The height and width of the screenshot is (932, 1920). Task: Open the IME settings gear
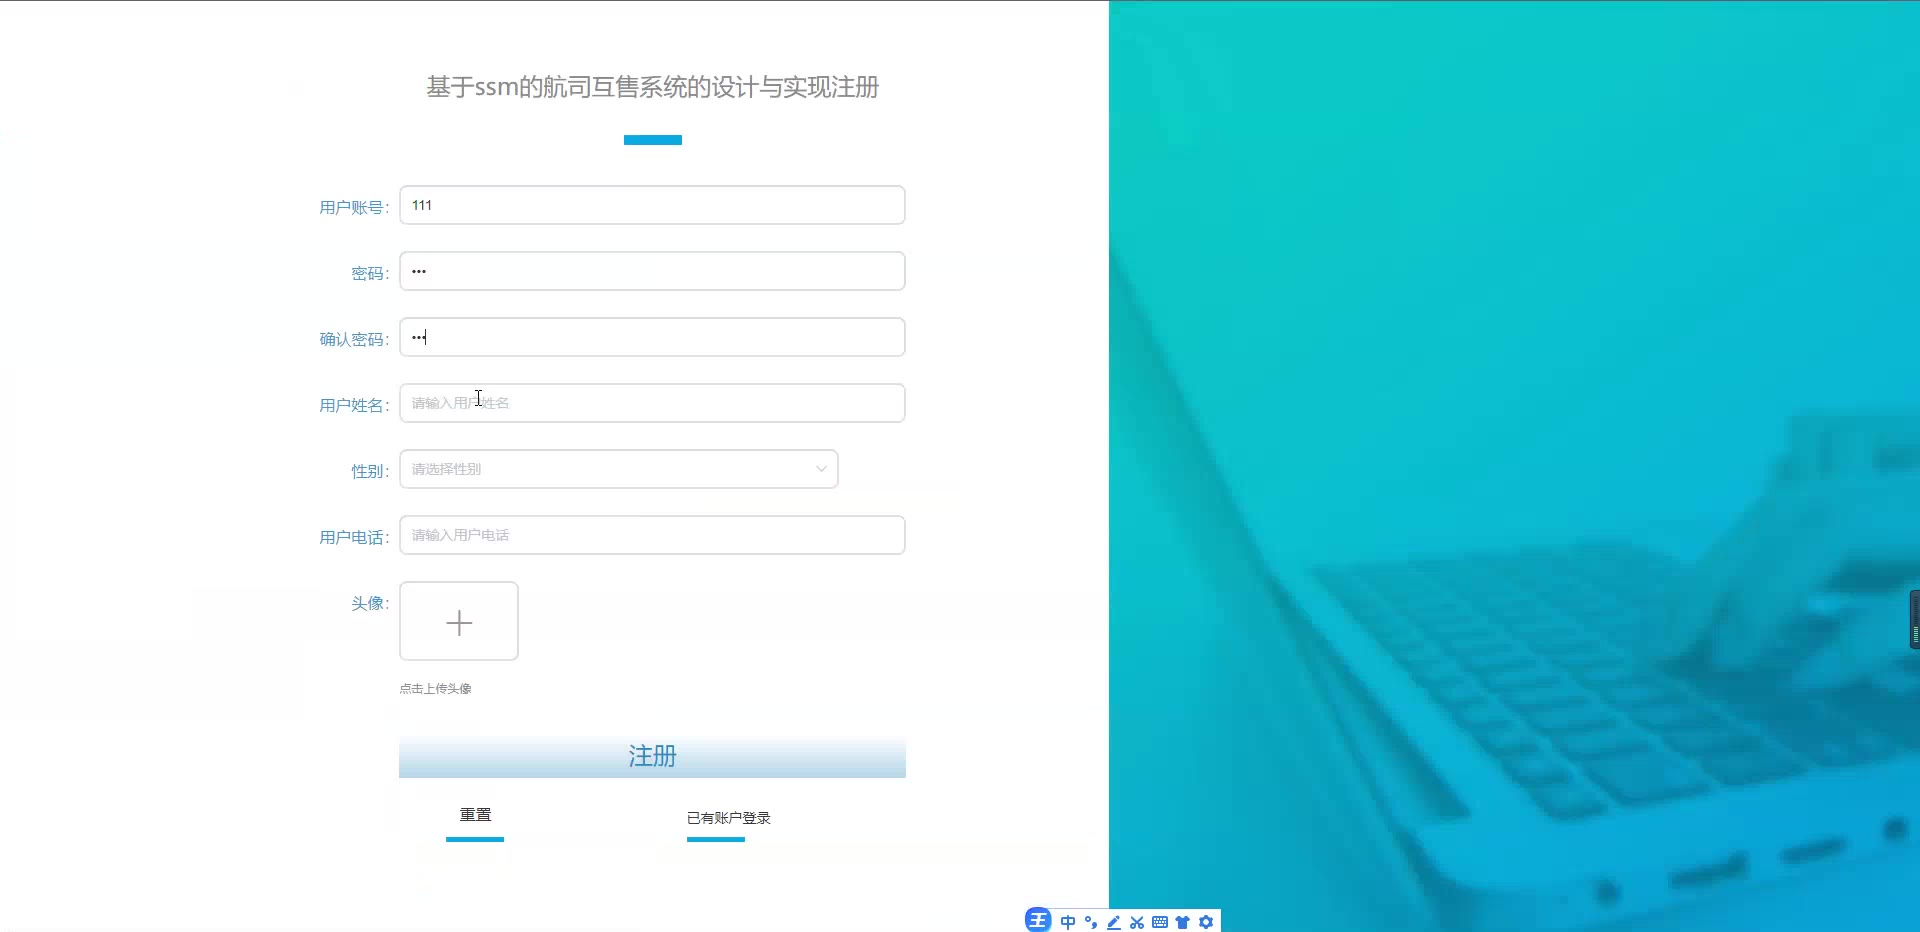click(1206, 922)
